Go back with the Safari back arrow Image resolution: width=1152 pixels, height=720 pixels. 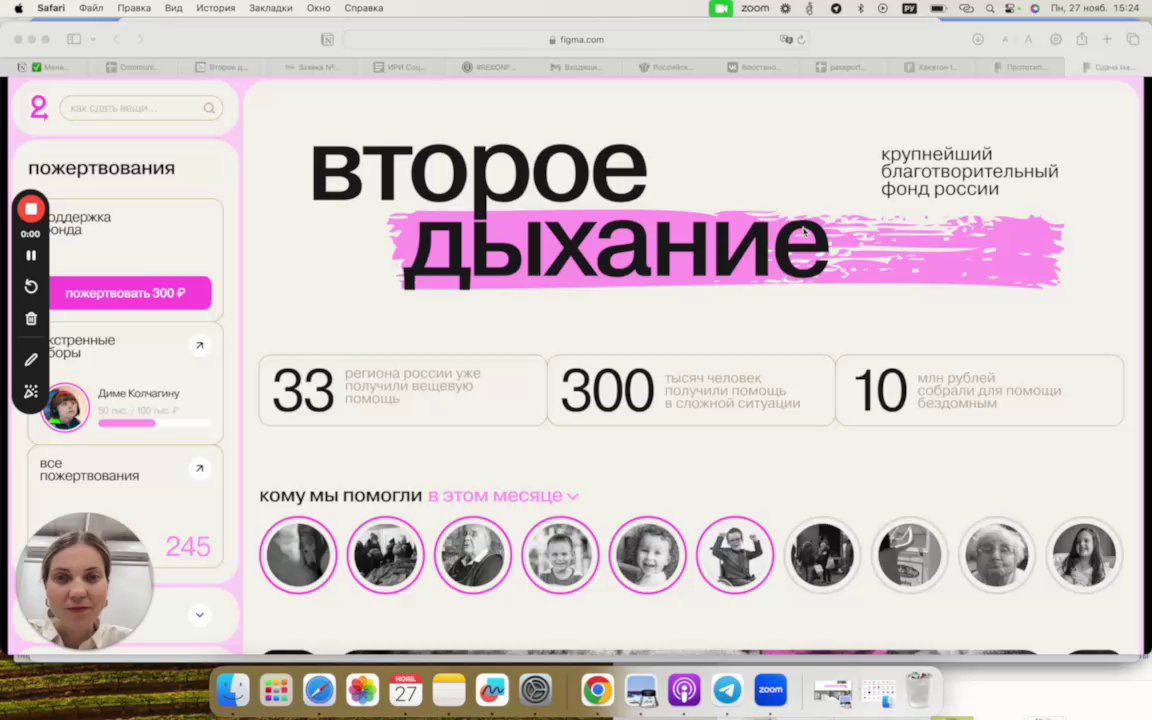tap(116, 39)
